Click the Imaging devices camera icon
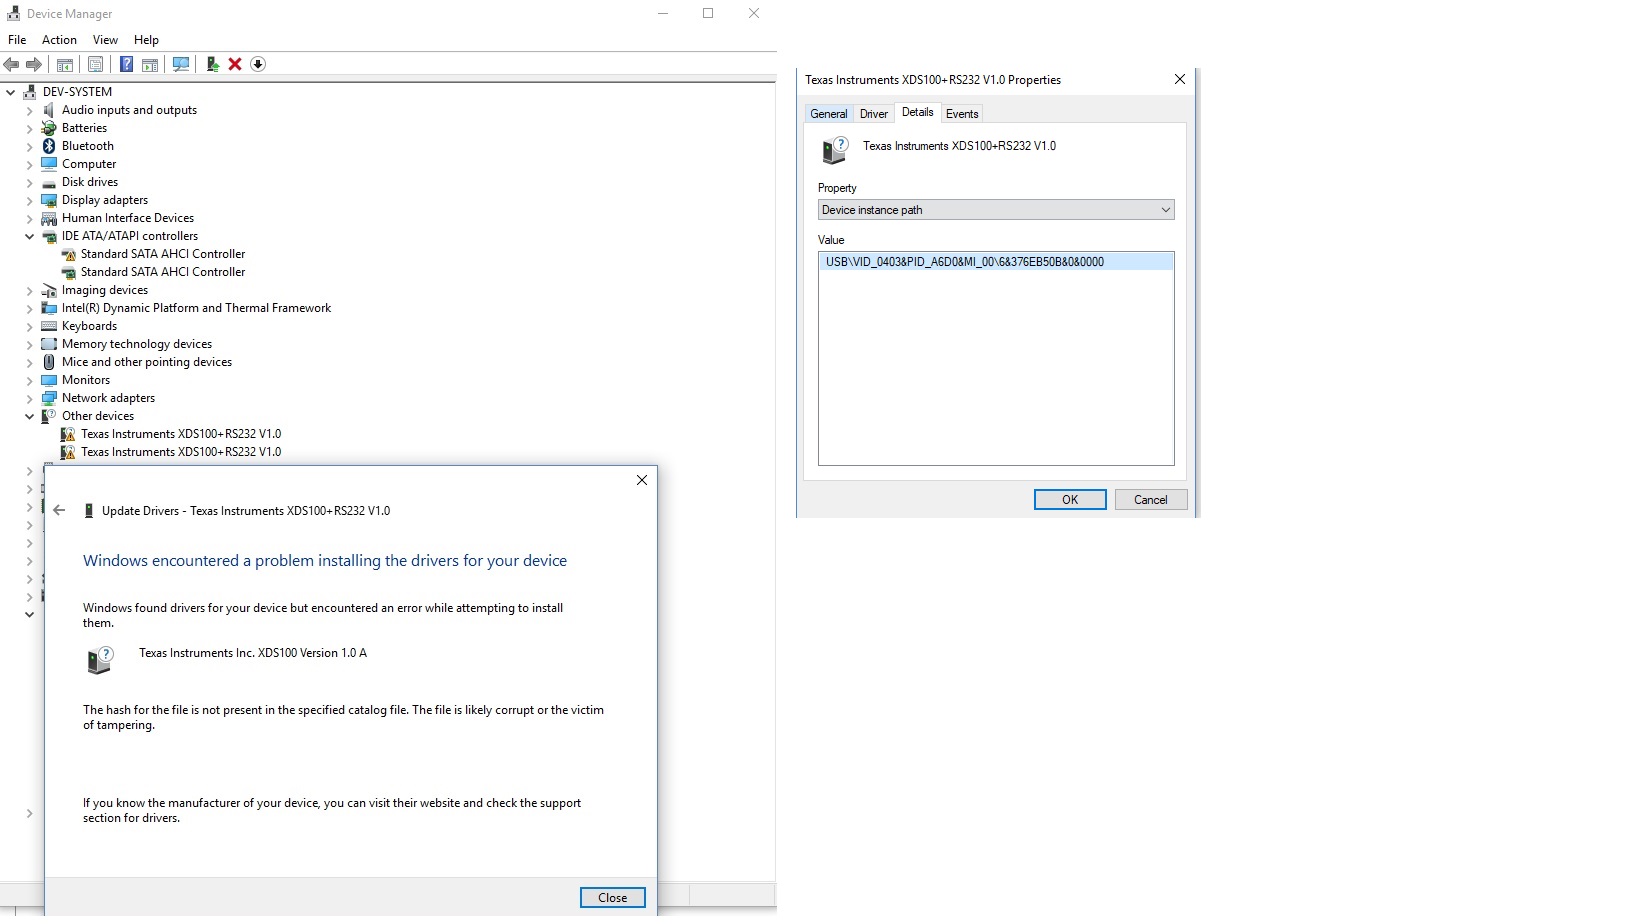The image size is (1644, 924). click(x=49, y=290)
